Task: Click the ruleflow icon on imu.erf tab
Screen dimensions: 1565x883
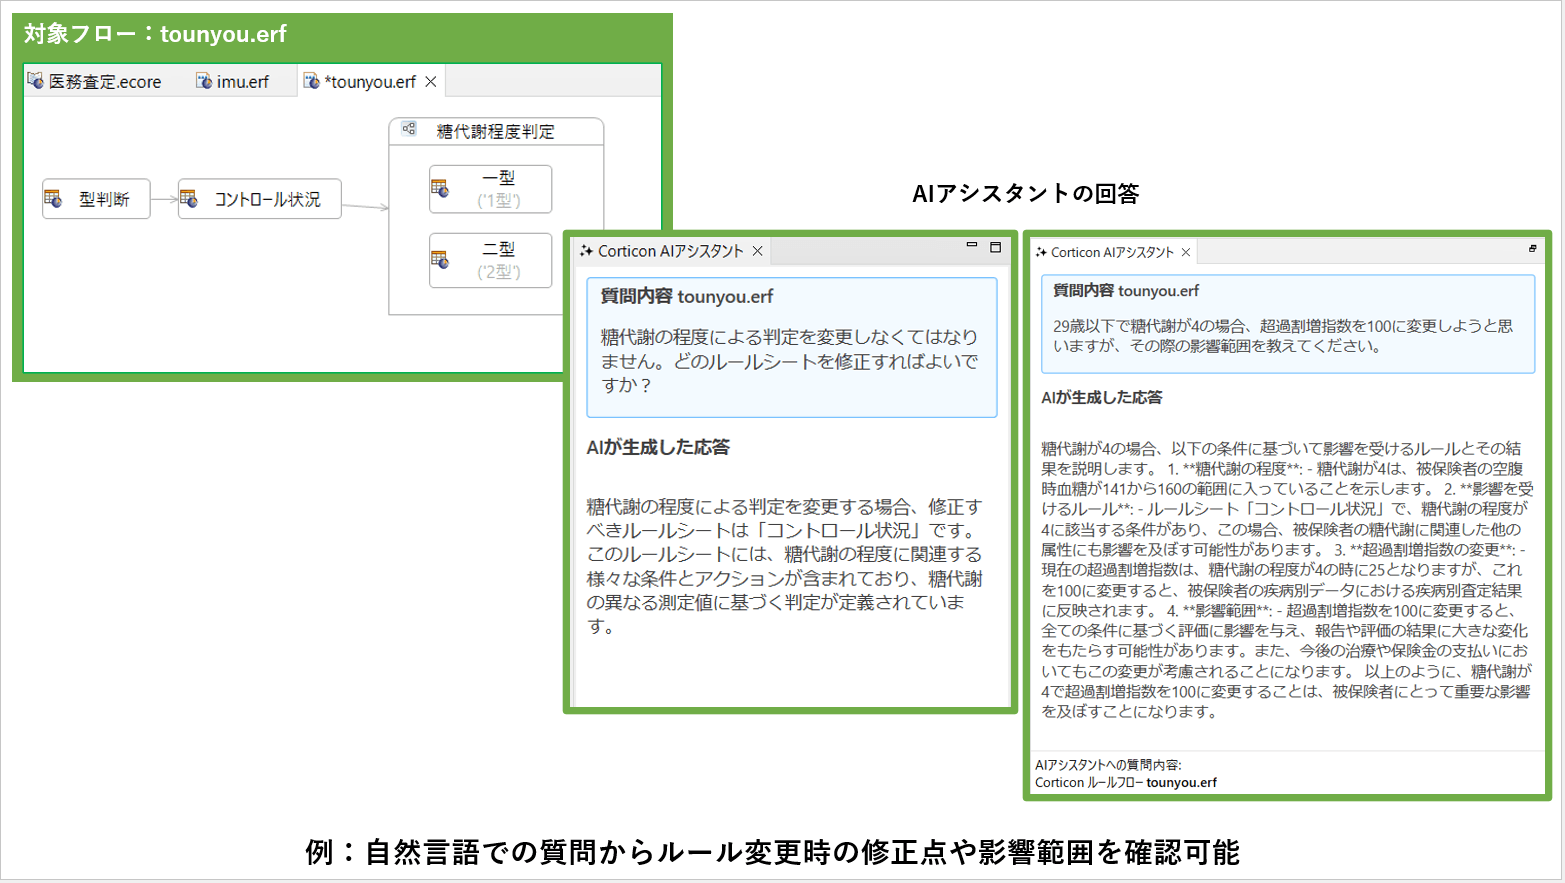Action: tap(202, 82)
